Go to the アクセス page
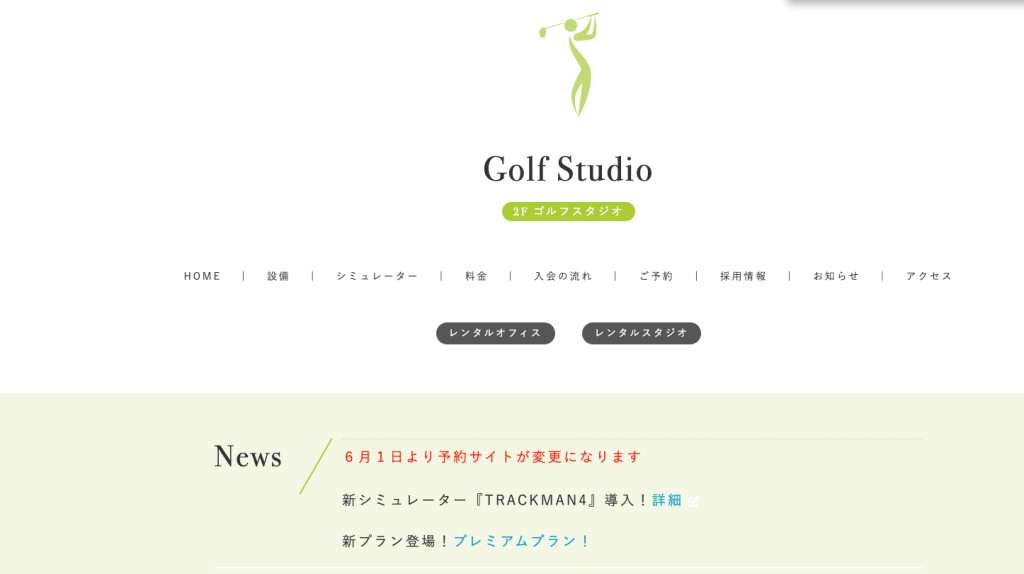The height and width of the screenshot is (574, 1024). (x=929, y=276)
